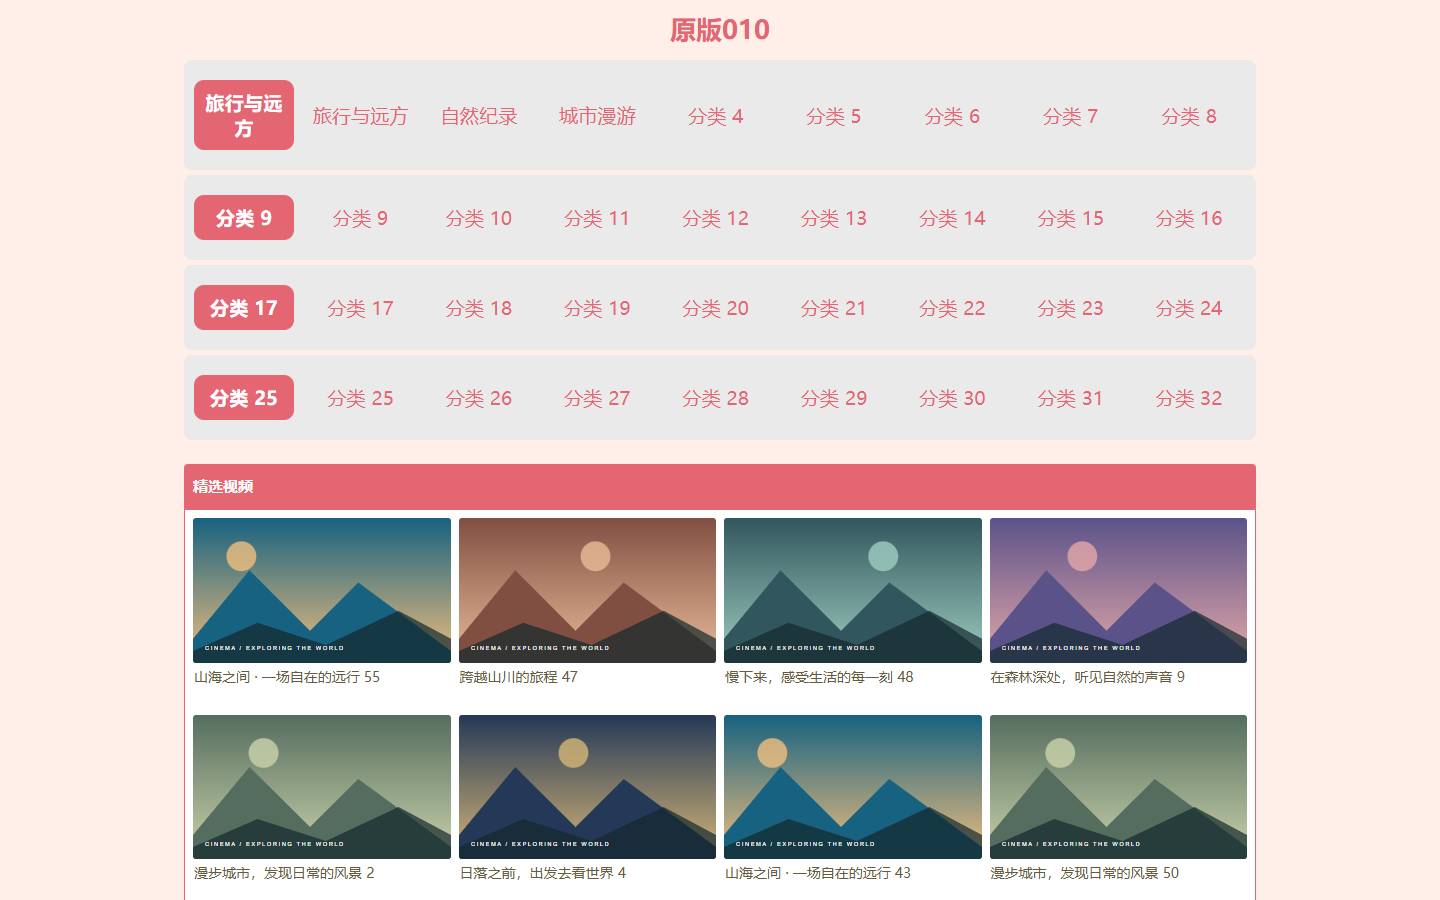Open thumbnail above 日落之前，出发去看世界 4

pos(587,787)
